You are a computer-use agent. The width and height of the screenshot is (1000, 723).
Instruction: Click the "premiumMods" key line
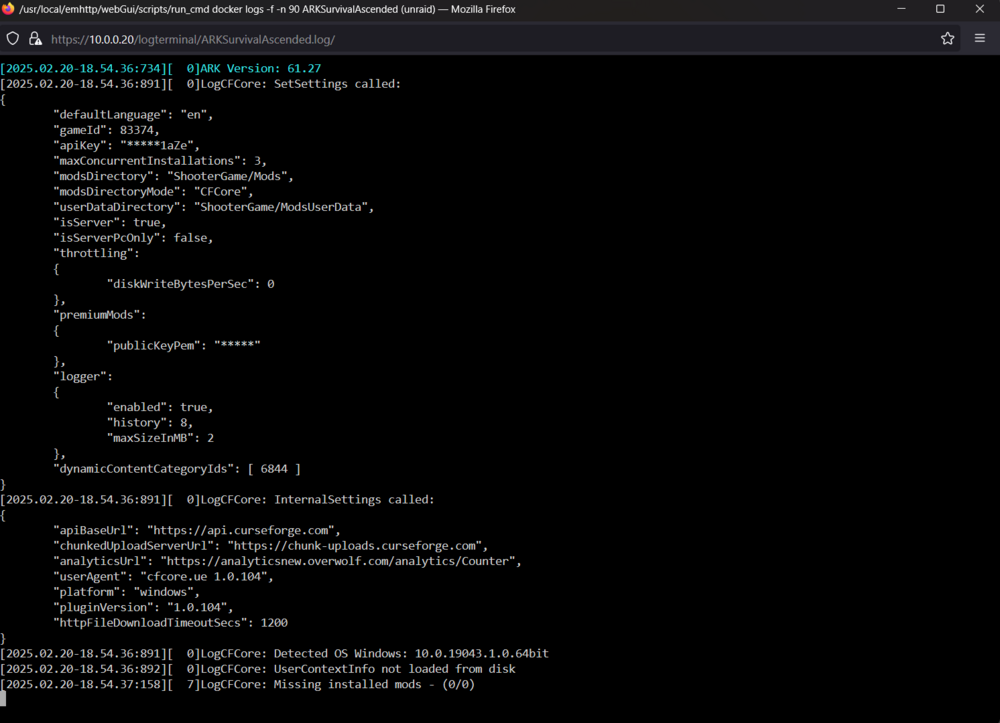click(99, 314)
